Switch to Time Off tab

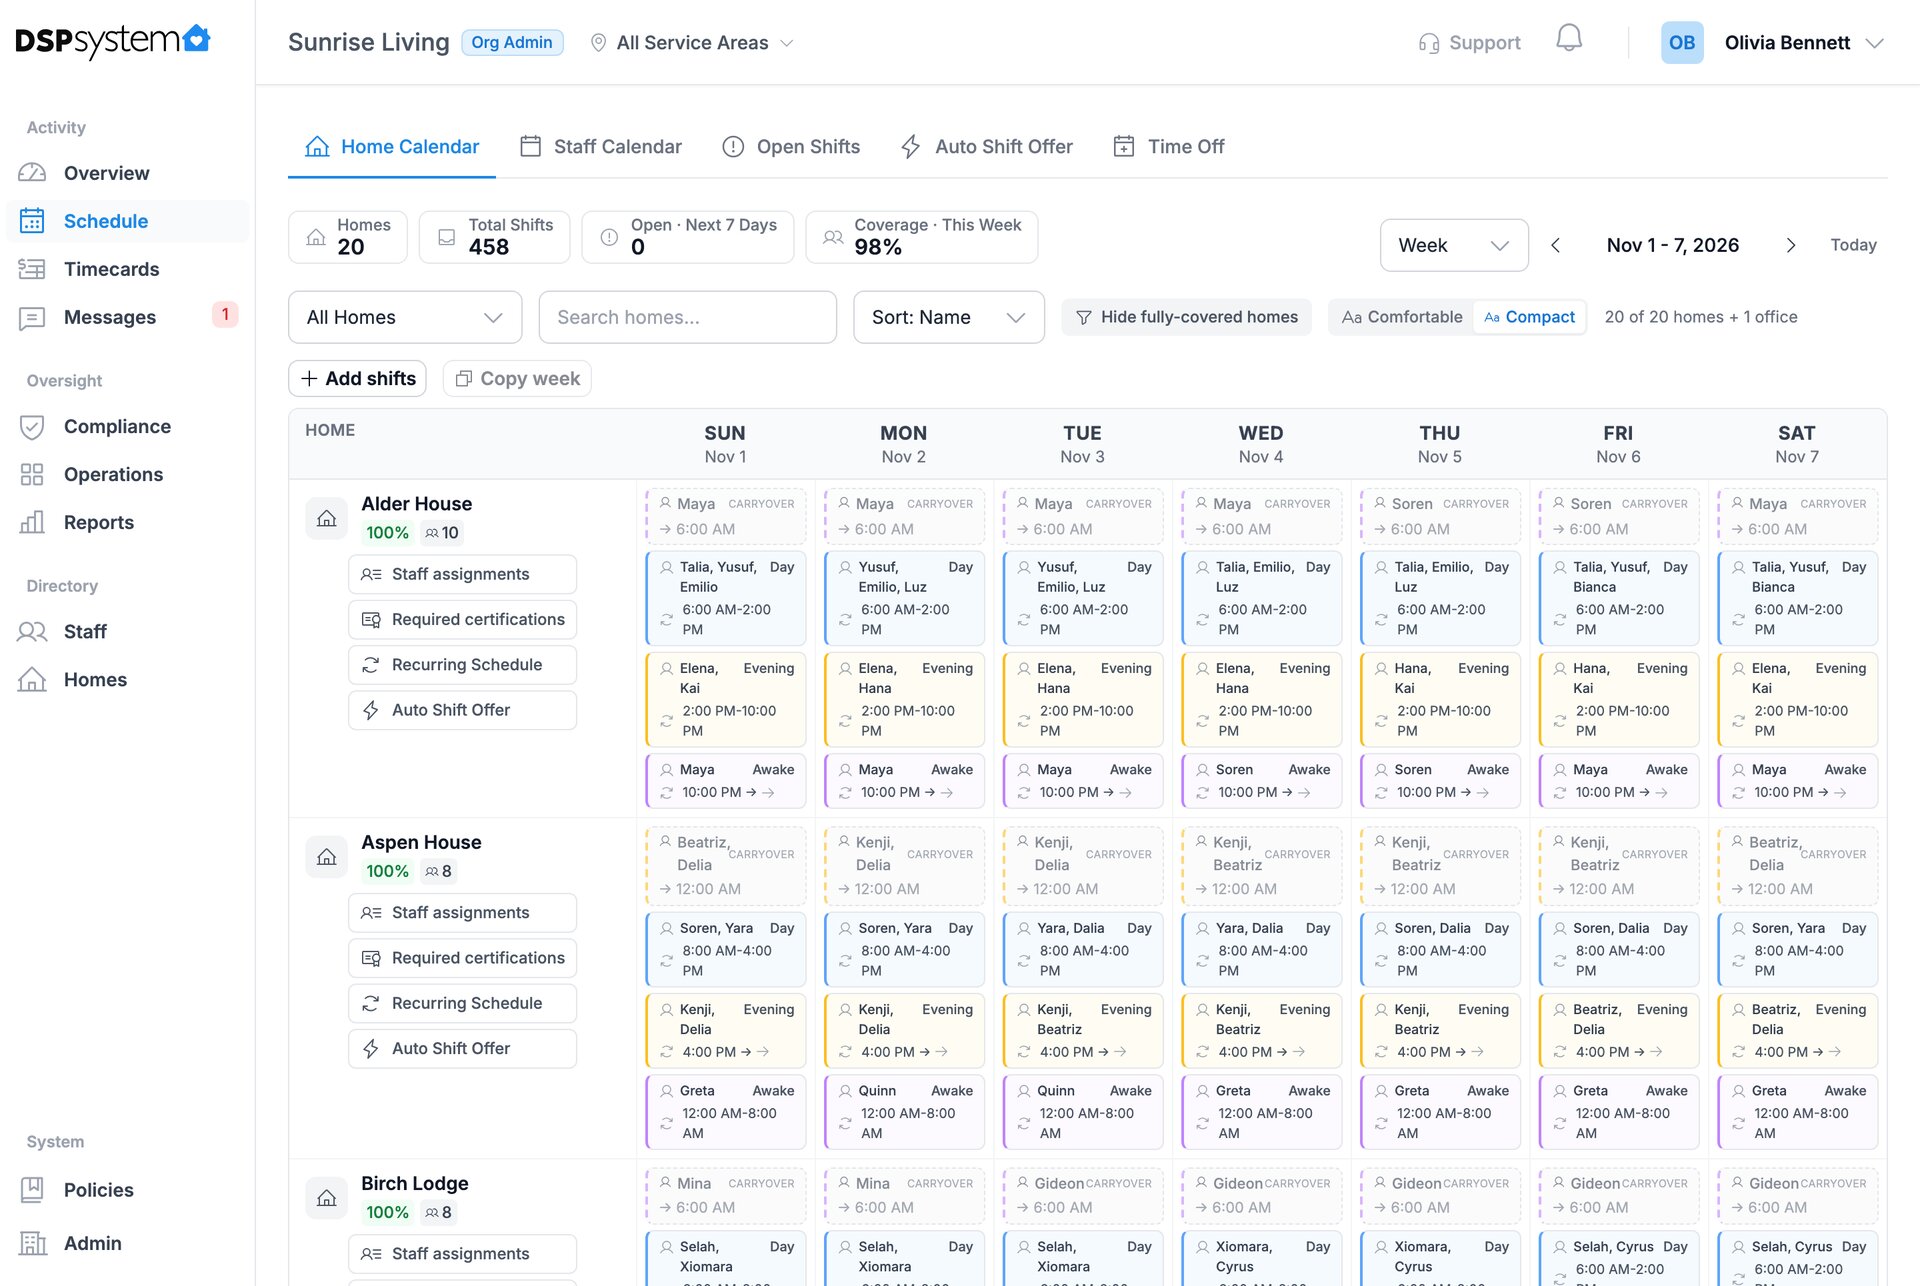click(x=1169, y=147)
